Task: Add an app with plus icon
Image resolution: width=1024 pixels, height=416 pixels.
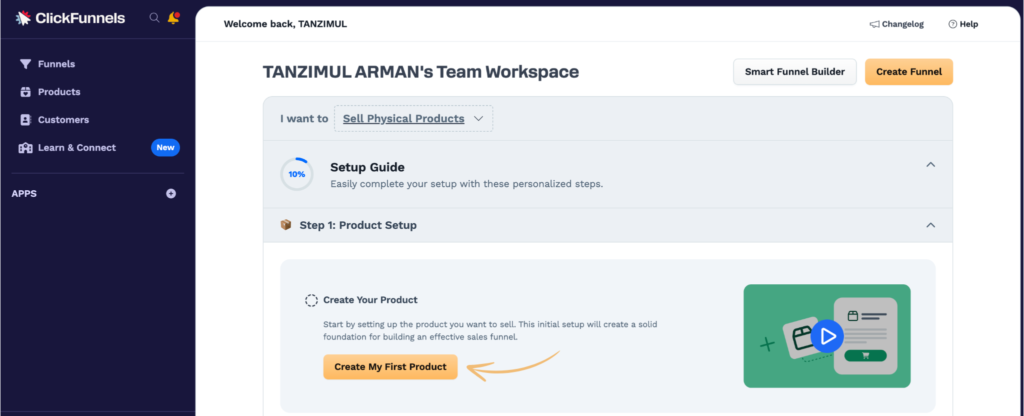Action: [171, 193]
